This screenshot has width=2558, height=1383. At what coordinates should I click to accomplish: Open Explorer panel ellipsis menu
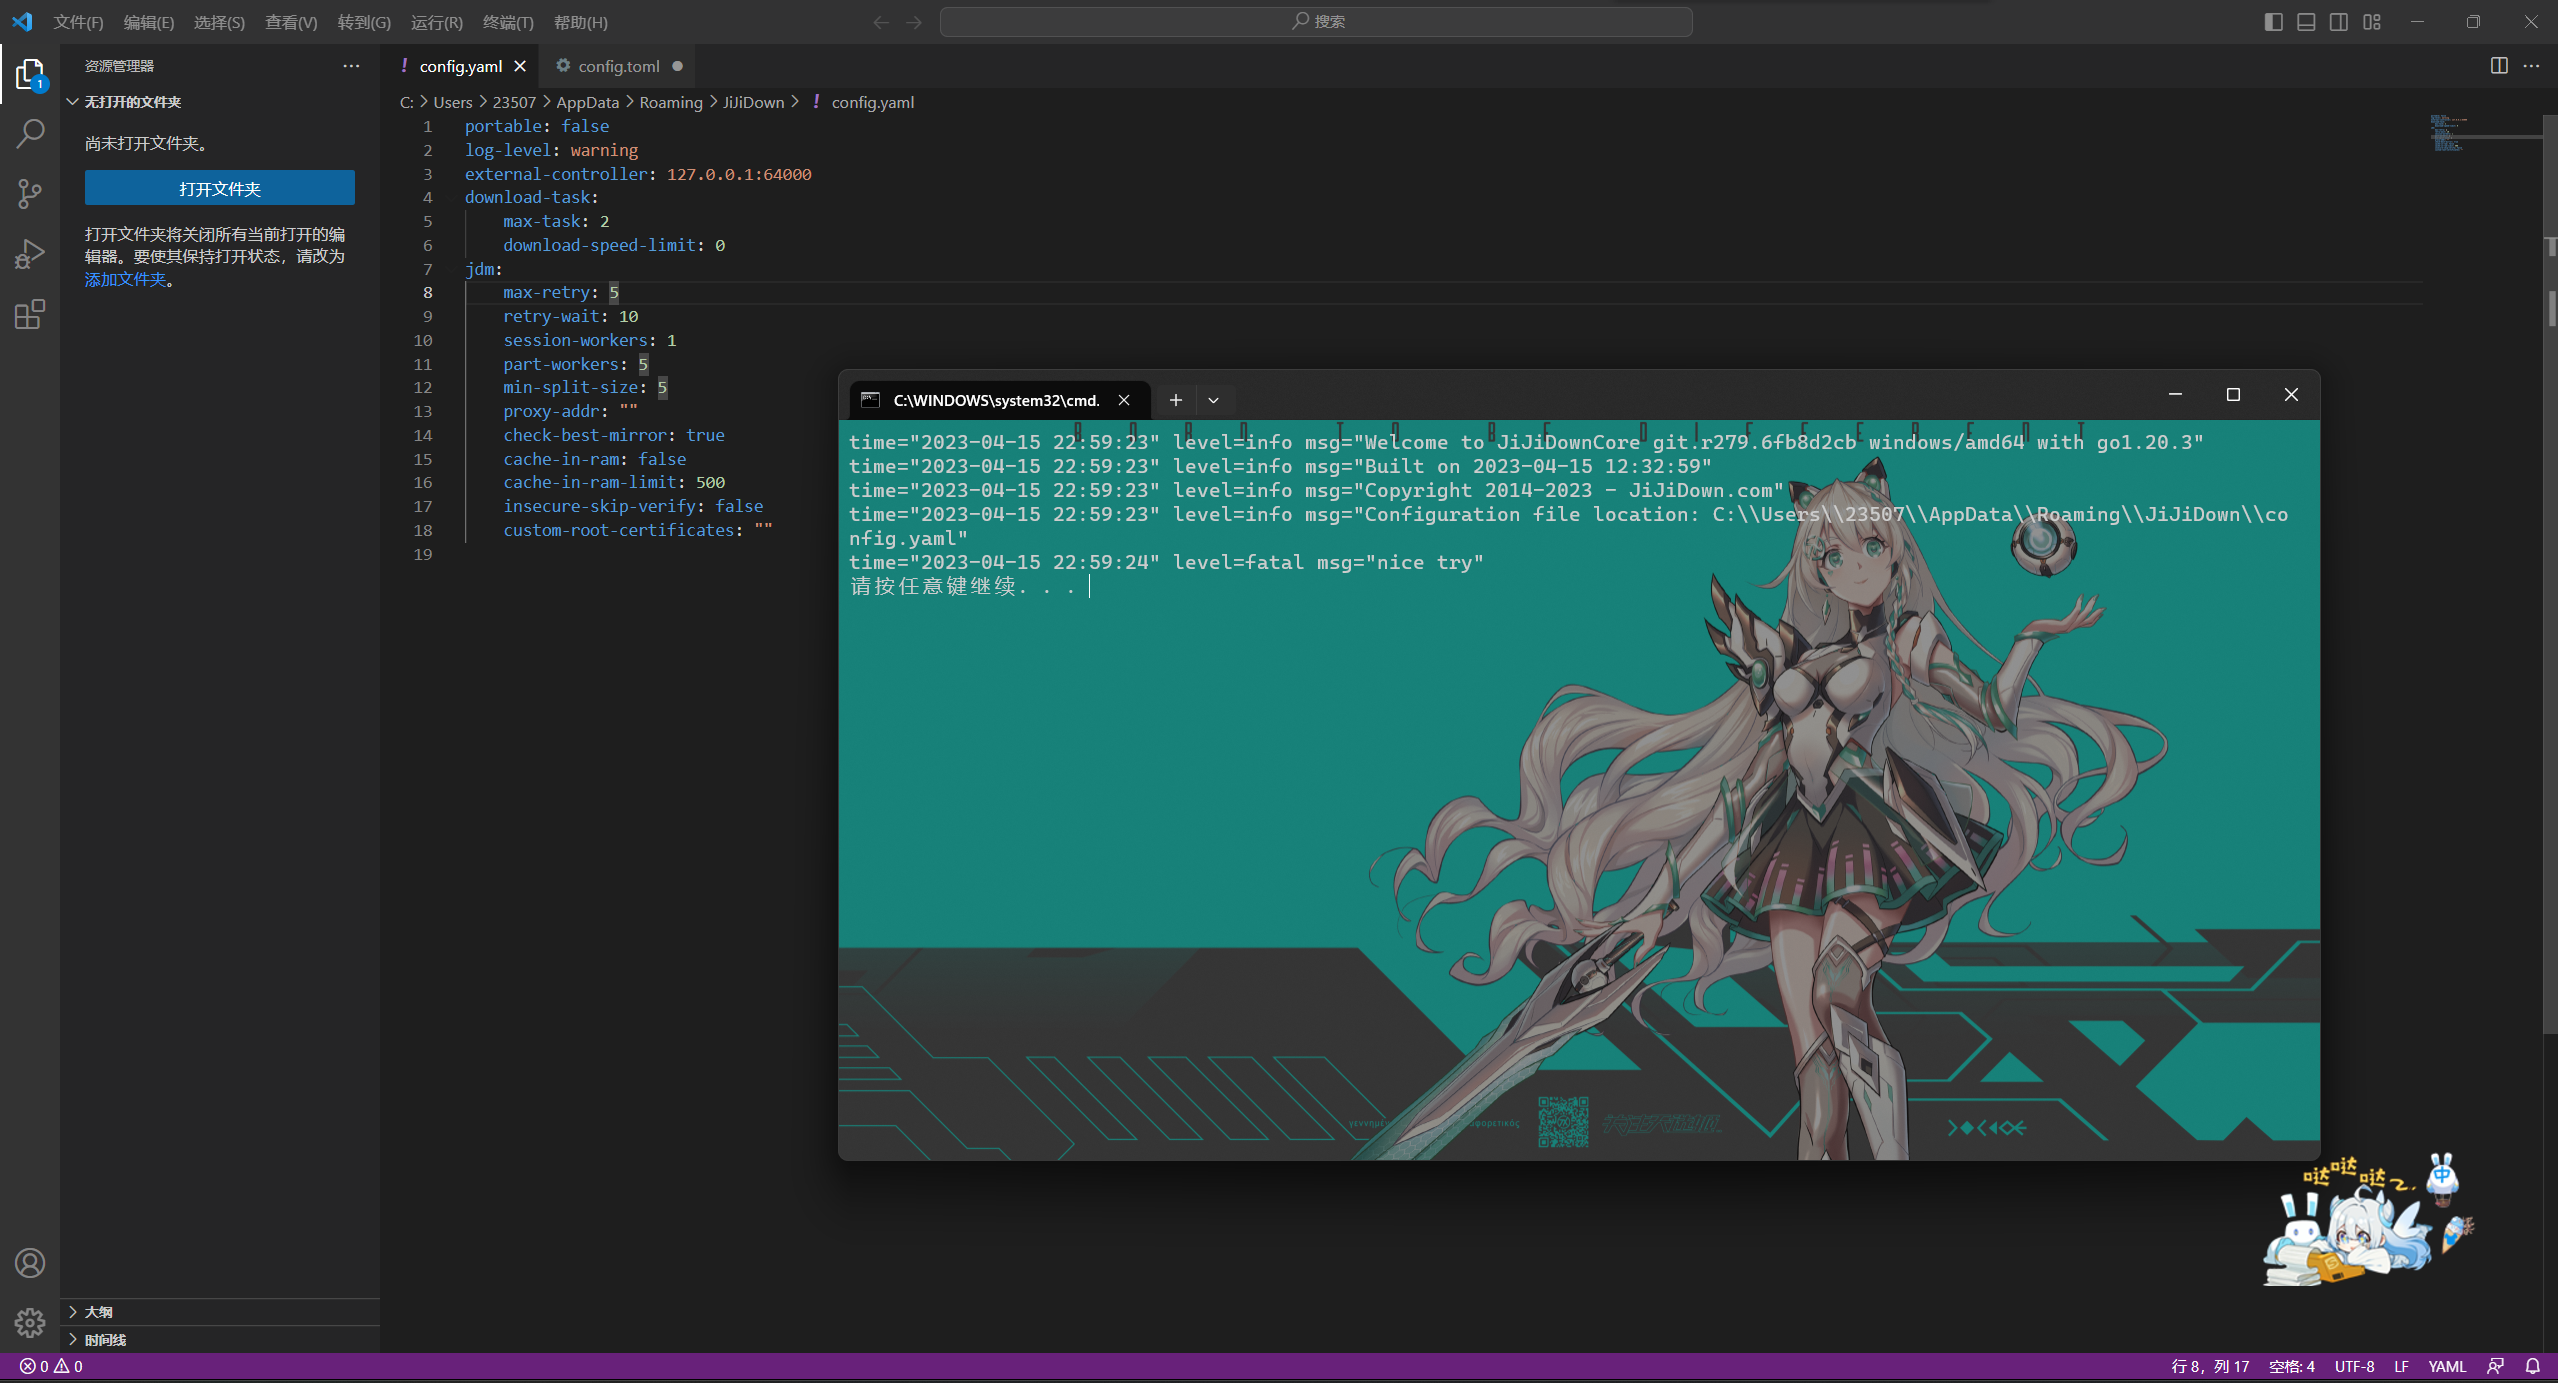coord(351,66)
